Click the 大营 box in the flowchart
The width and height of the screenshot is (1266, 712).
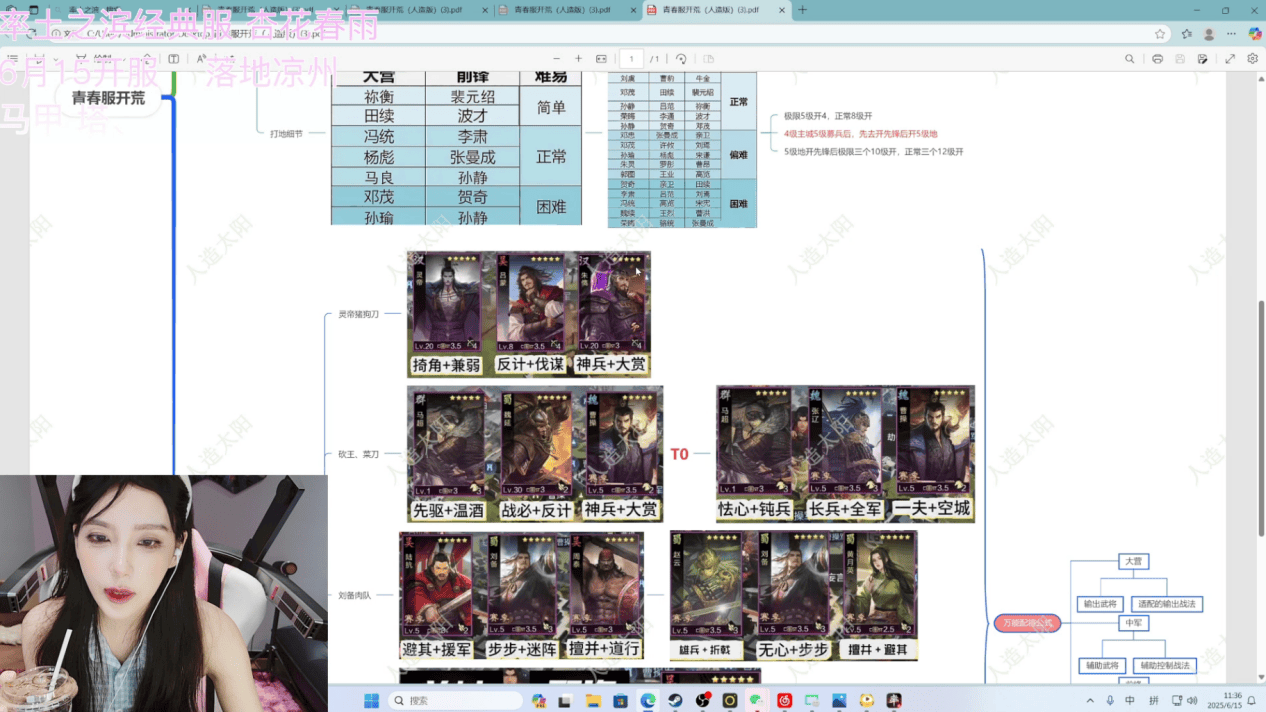[1133, 561]
